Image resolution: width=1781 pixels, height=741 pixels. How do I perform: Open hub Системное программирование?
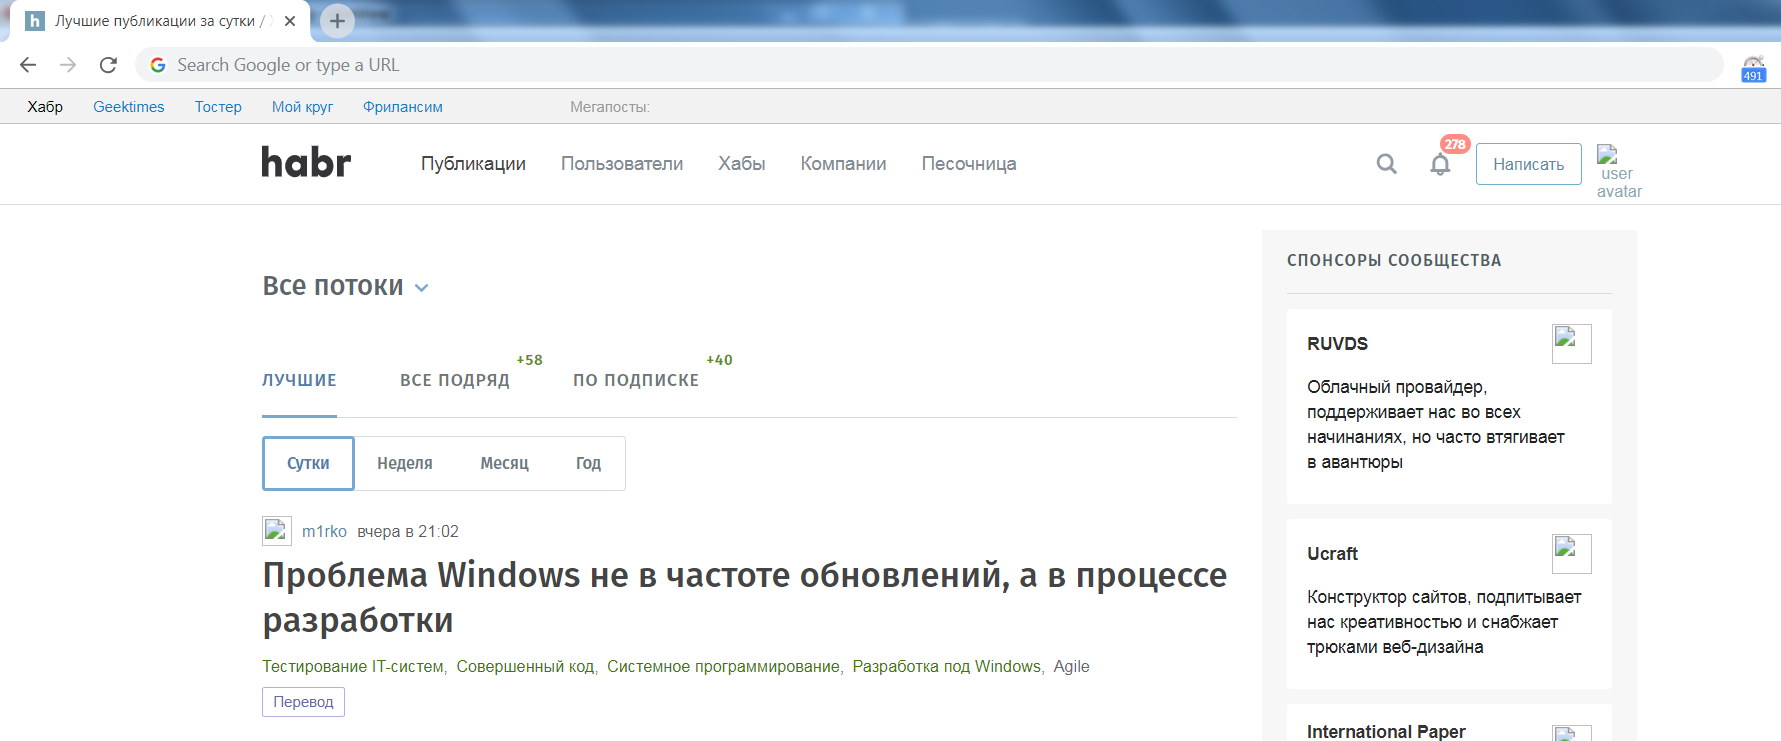coord(723,667)
